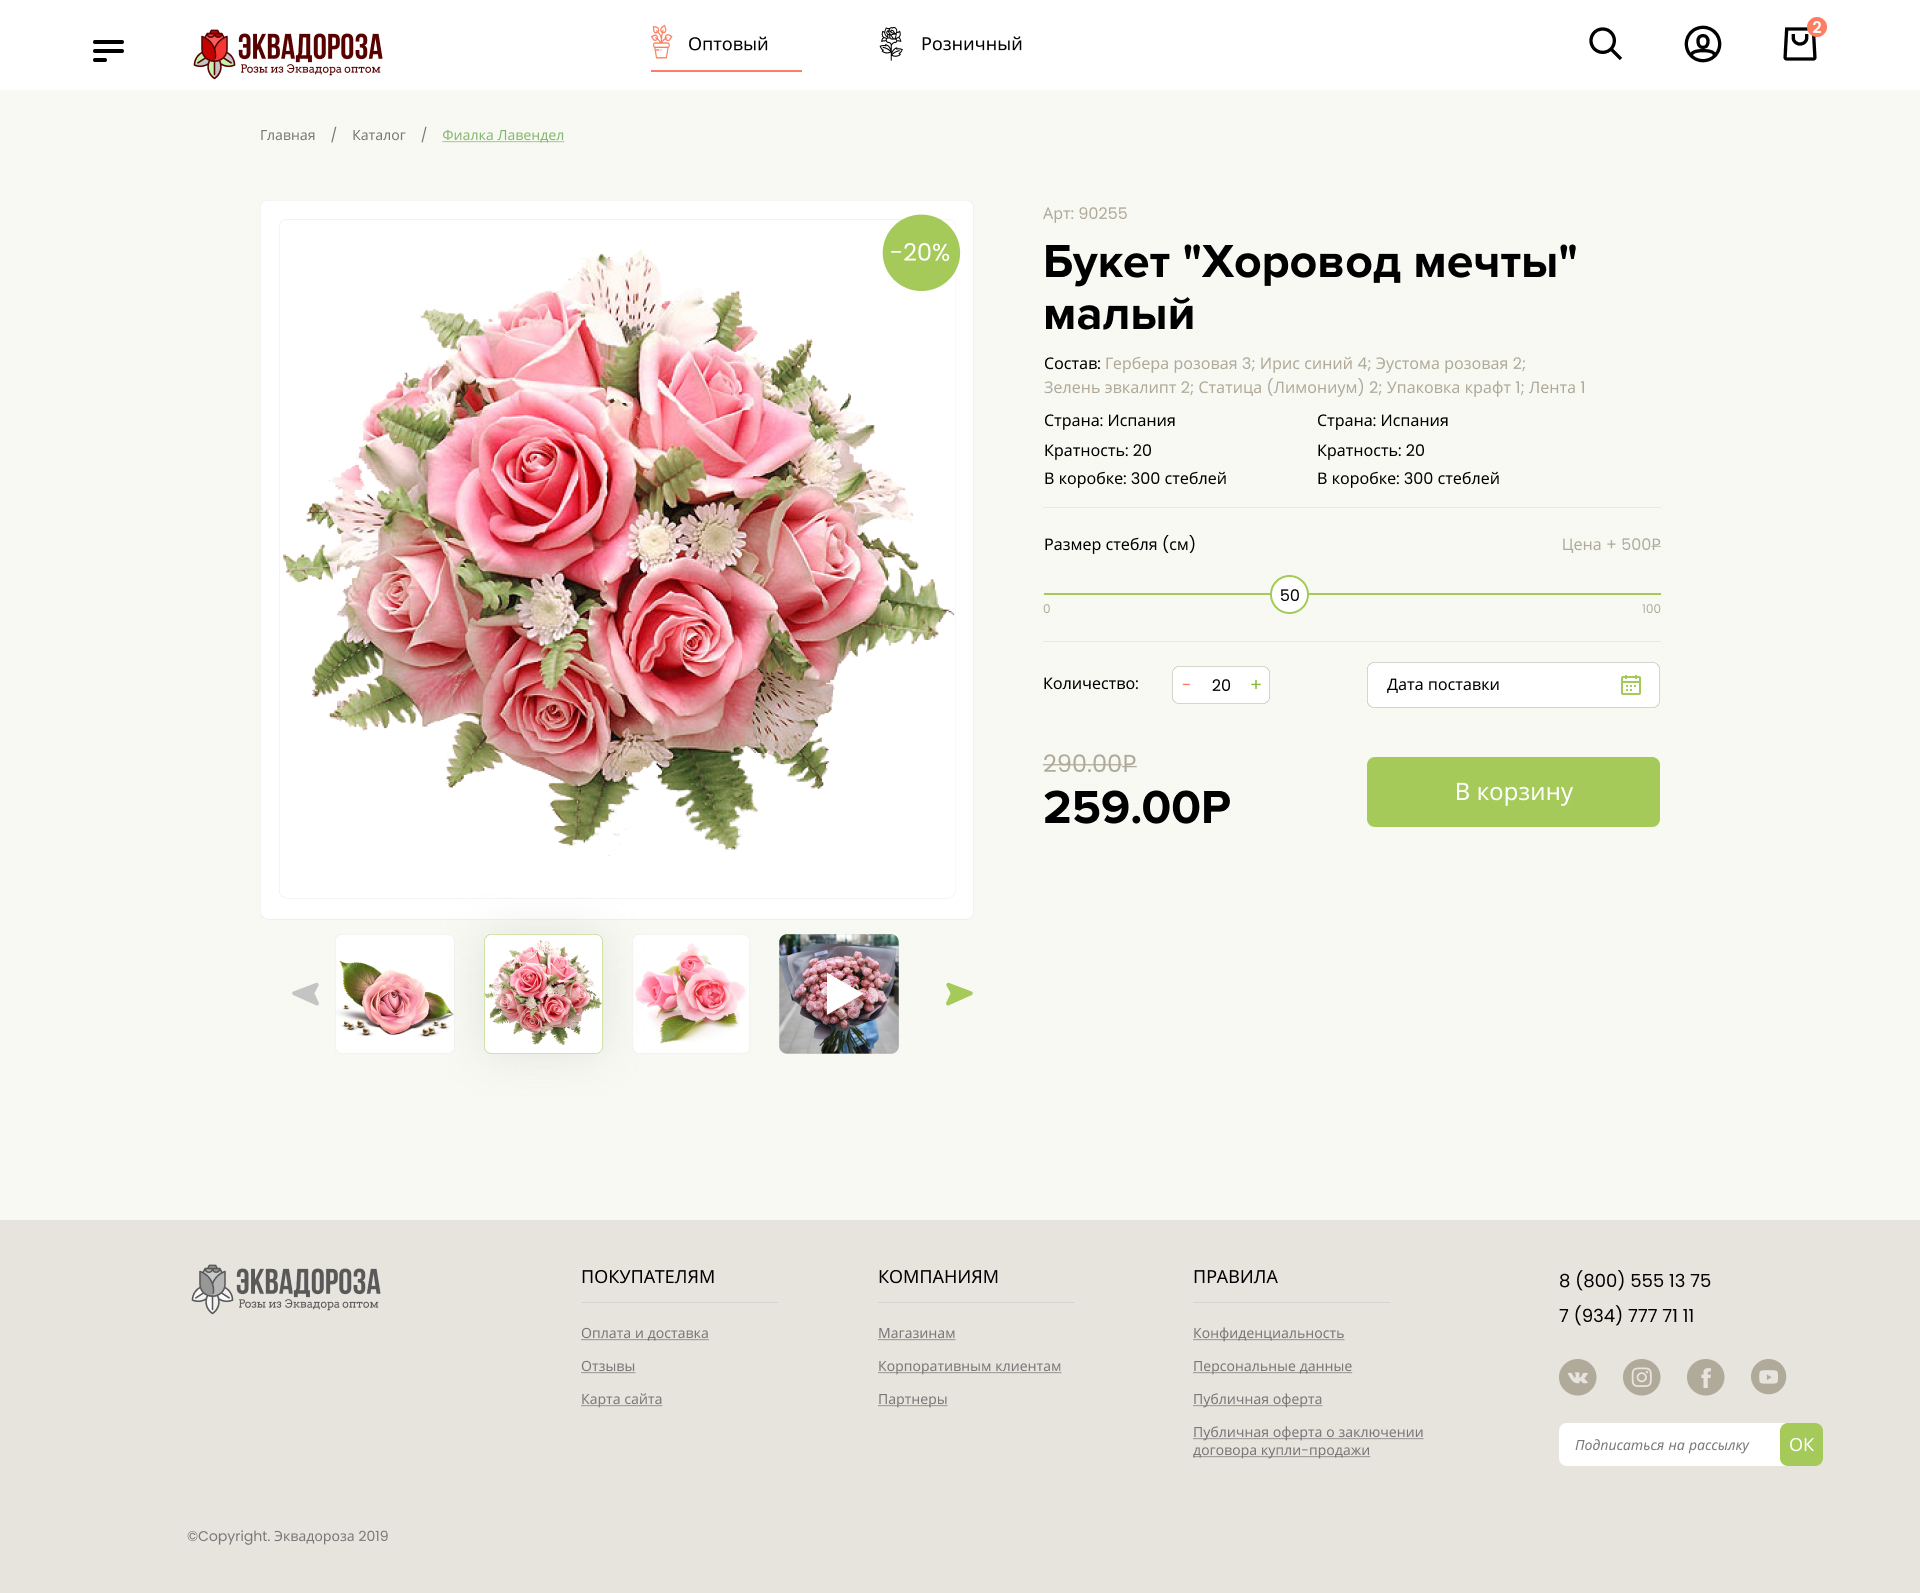This screenshot has width=1920, height=1593.
Task: Decrease quantity with minus button
Action: point(1186,685)
